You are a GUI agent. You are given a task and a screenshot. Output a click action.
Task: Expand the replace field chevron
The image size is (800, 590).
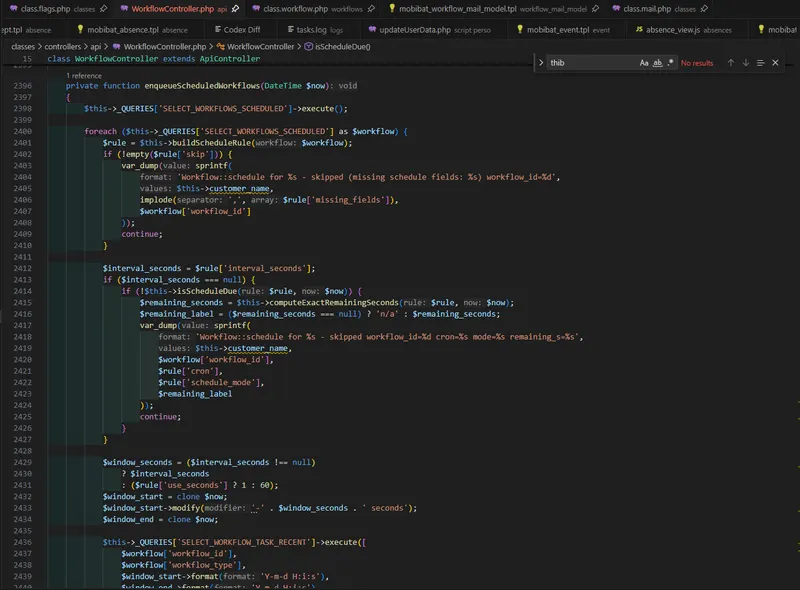(541, 63)
